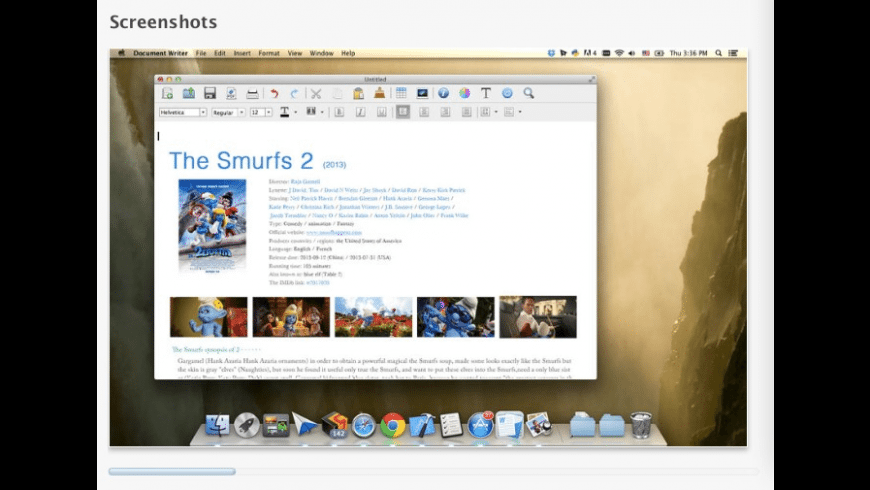Open the Insert menu
This screenshot has height=490, width=870.
coord(242,53)
